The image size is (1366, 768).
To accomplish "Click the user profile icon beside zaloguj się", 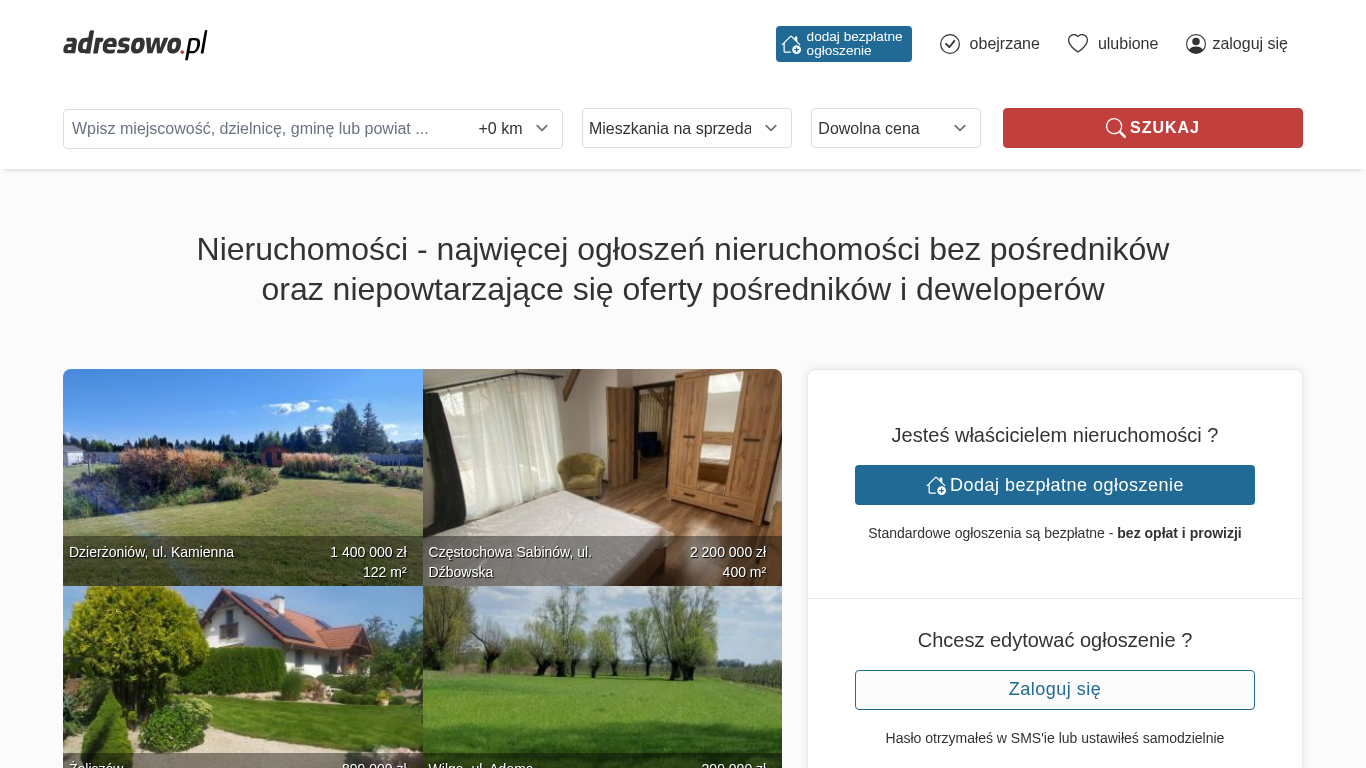I will 1195,44.
